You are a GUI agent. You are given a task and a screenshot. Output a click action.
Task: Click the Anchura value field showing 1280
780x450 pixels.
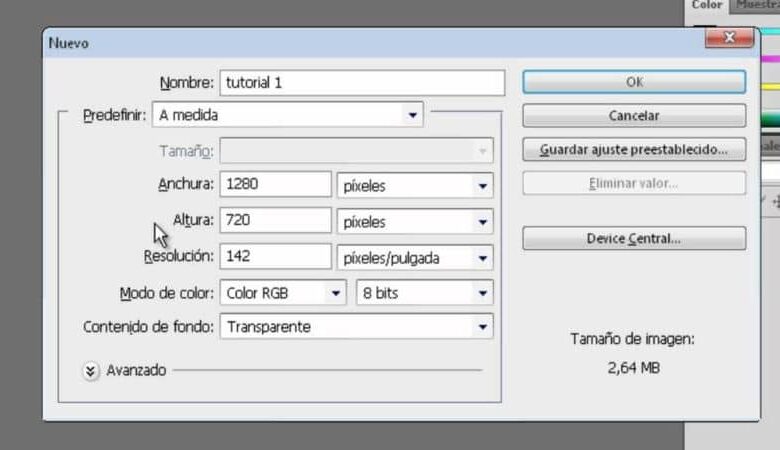275,184
